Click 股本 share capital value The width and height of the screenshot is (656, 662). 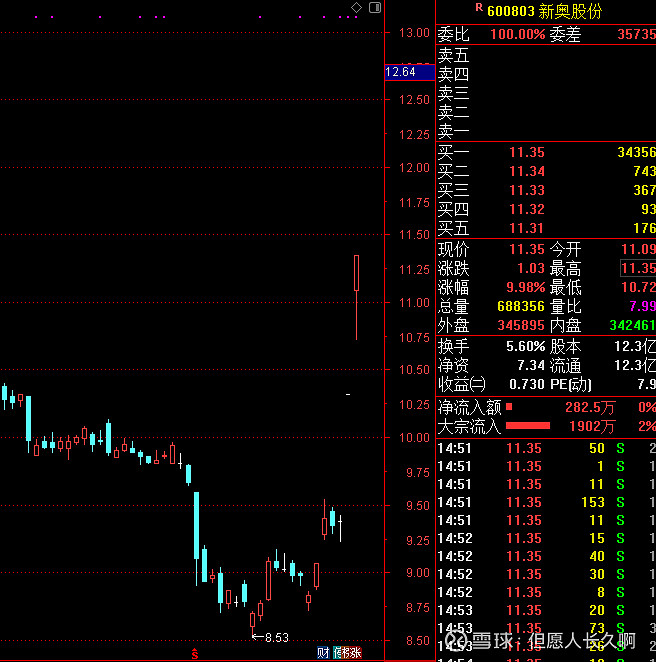coord(634,347)
